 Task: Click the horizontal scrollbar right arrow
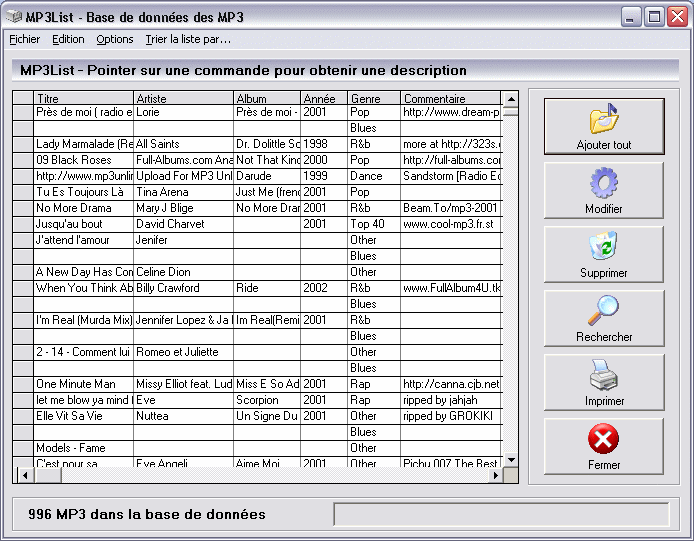point(496,475)
